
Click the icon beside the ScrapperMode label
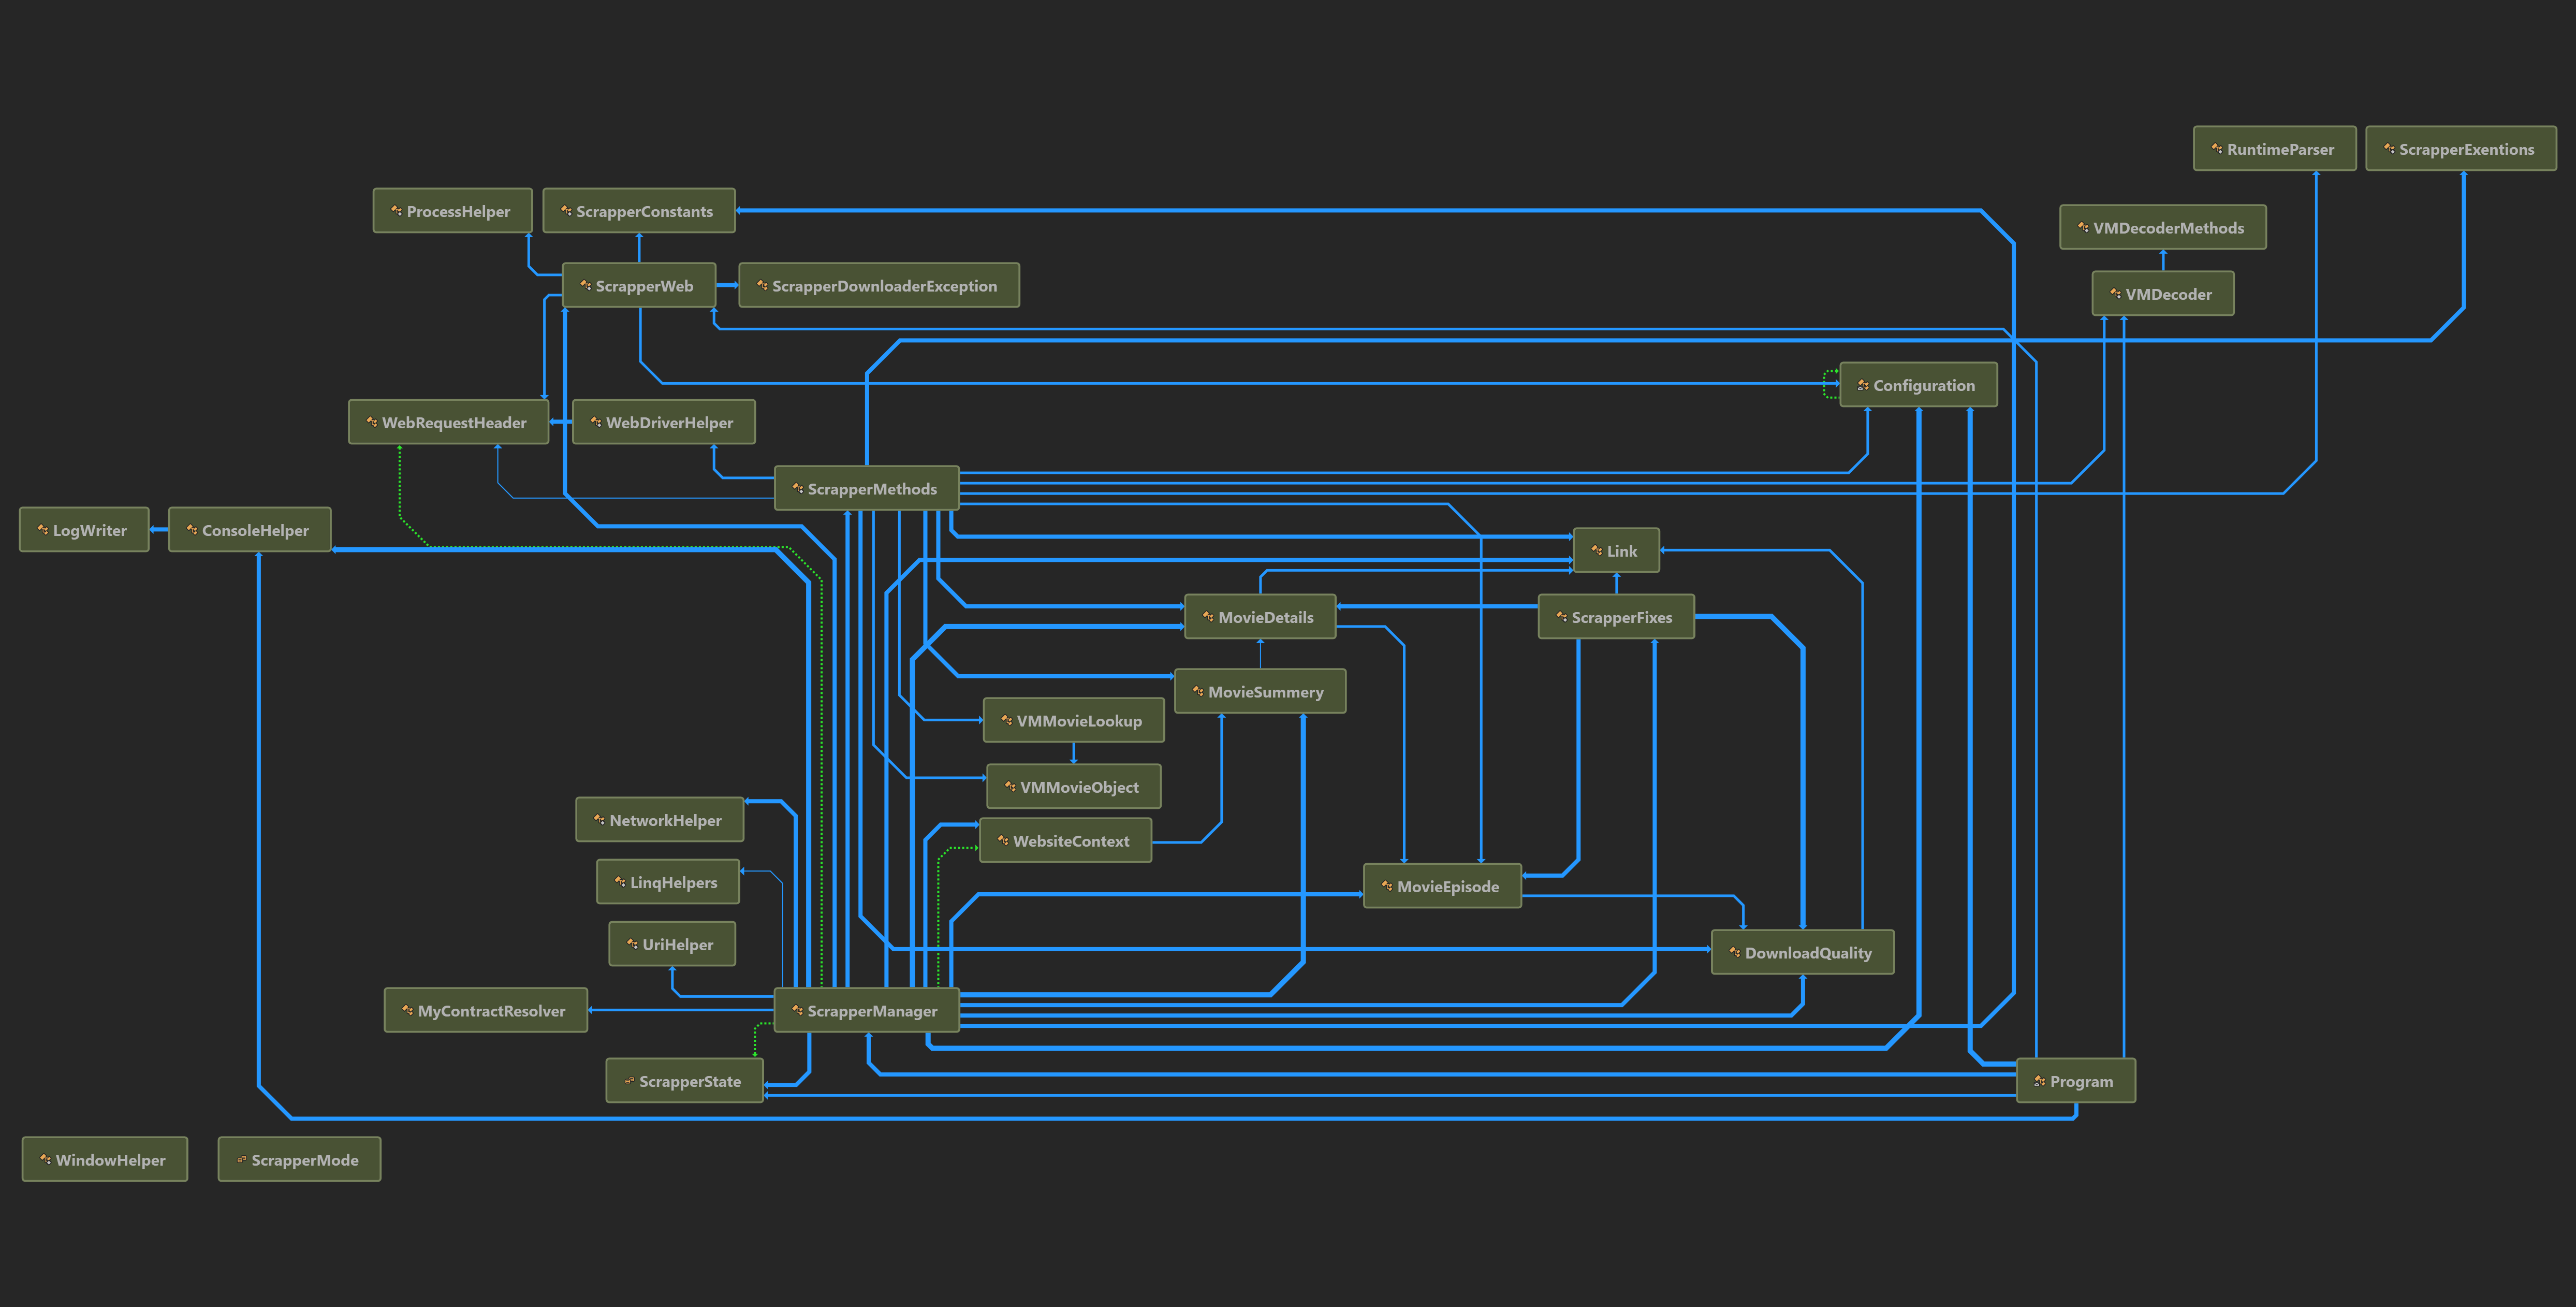(241, 1160)
